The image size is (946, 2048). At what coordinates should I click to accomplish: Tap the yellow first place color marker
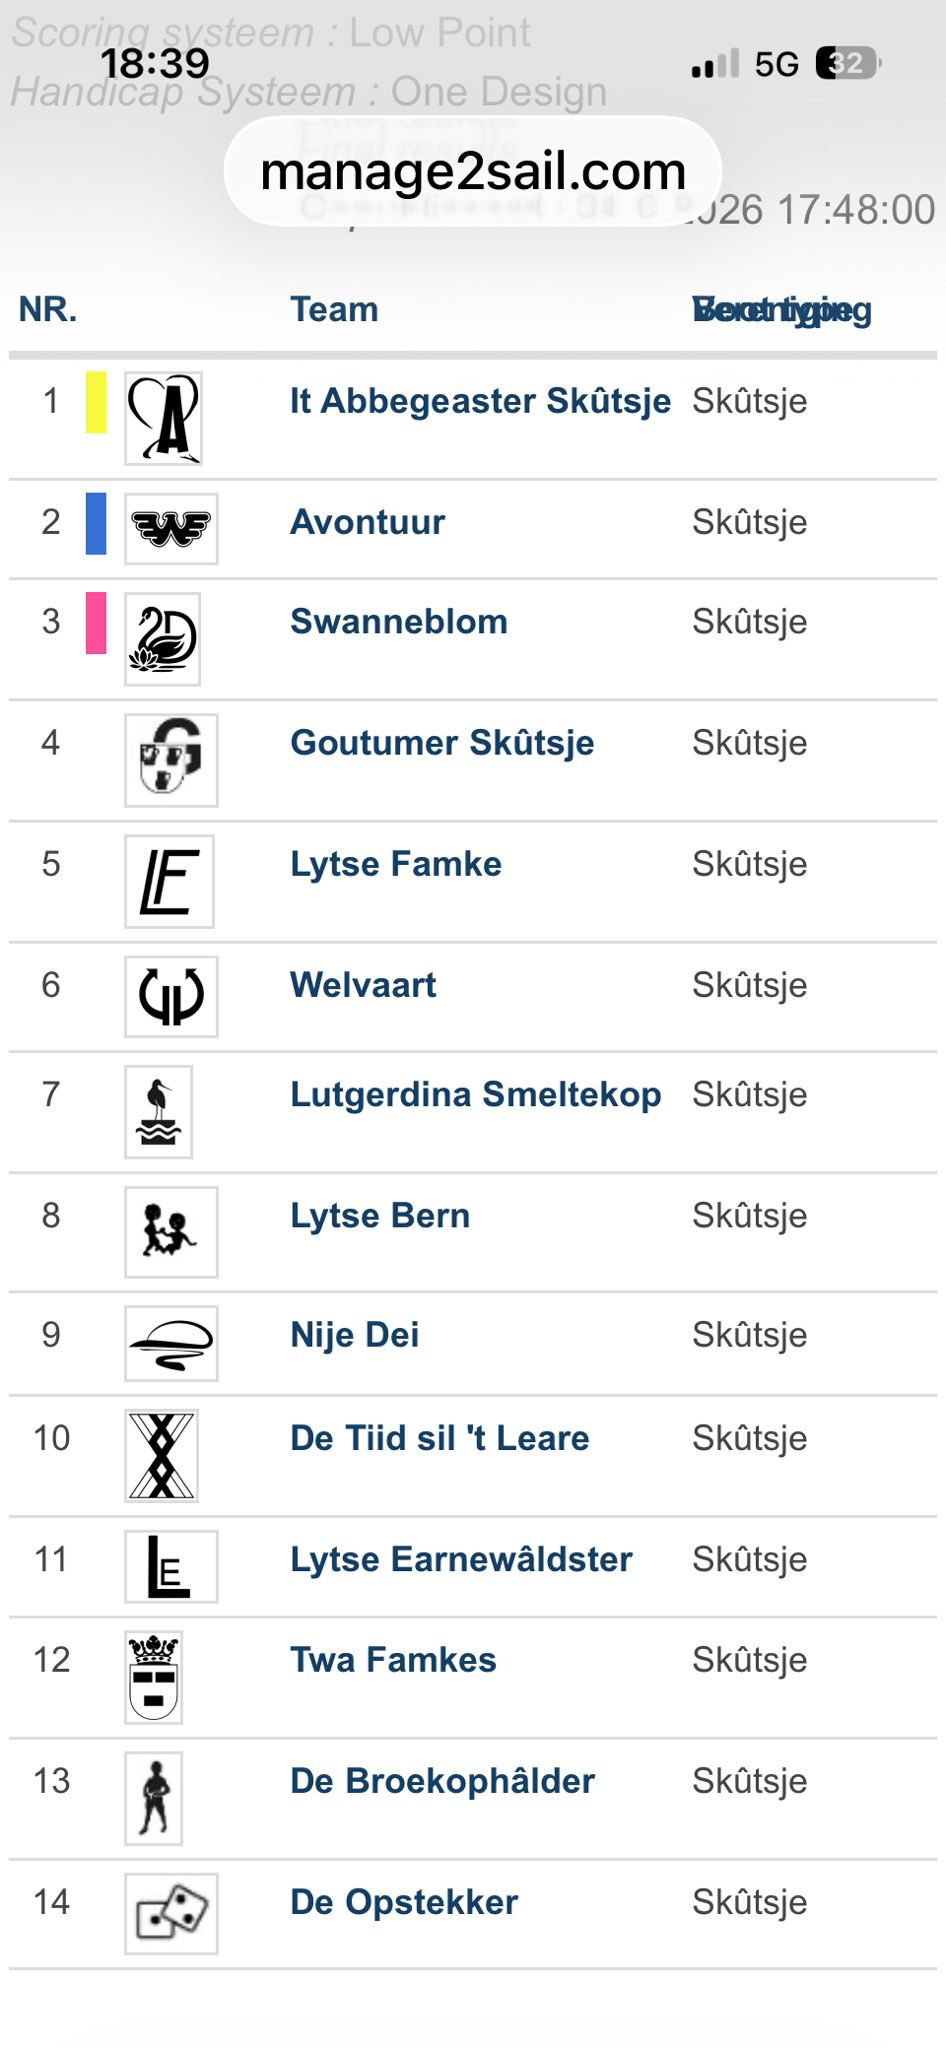[x=96, y=402]
